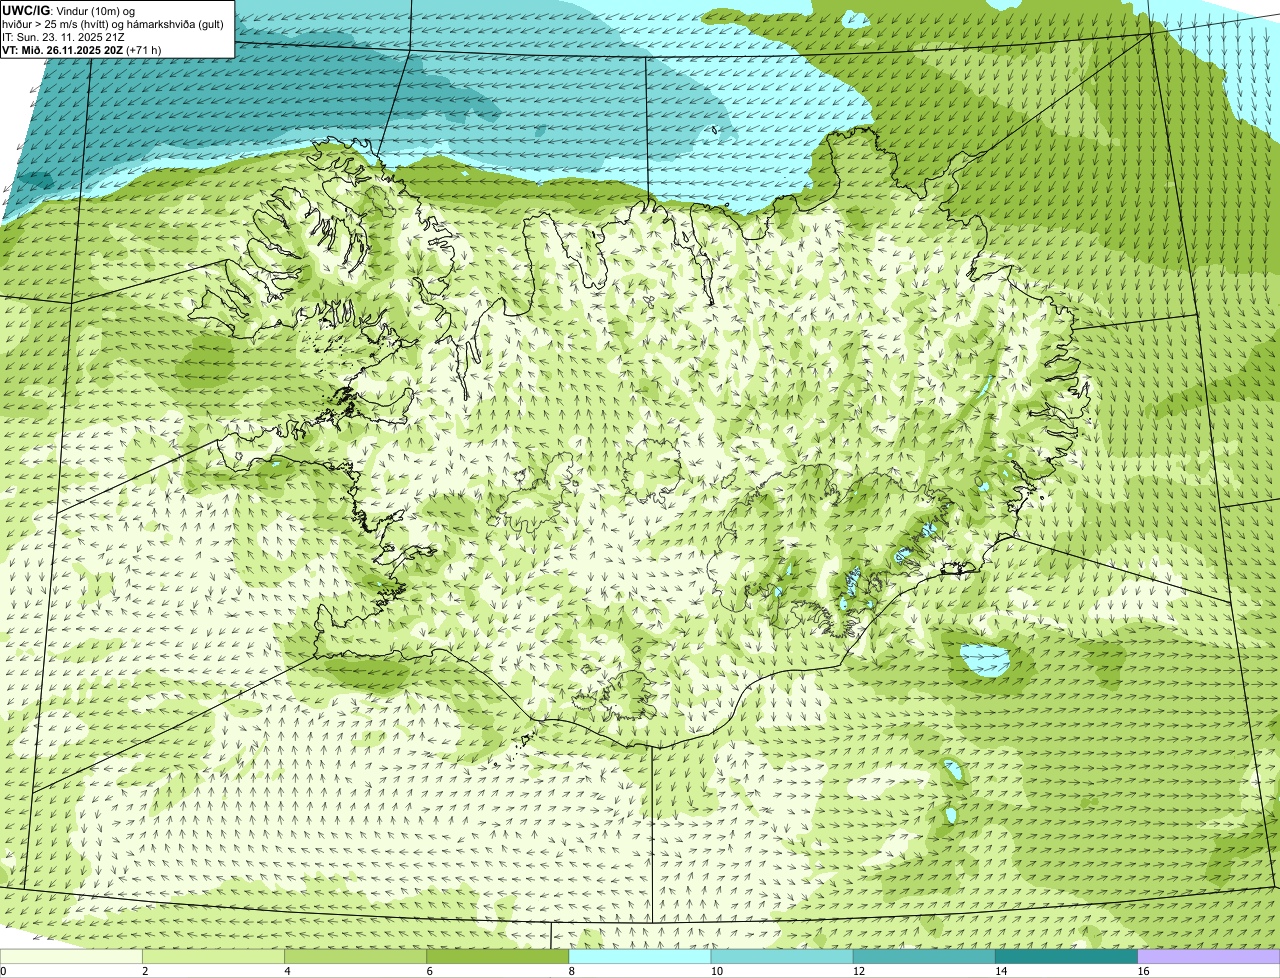
Task: Click the scale label '12'
Action: click(x=858, y=971)
